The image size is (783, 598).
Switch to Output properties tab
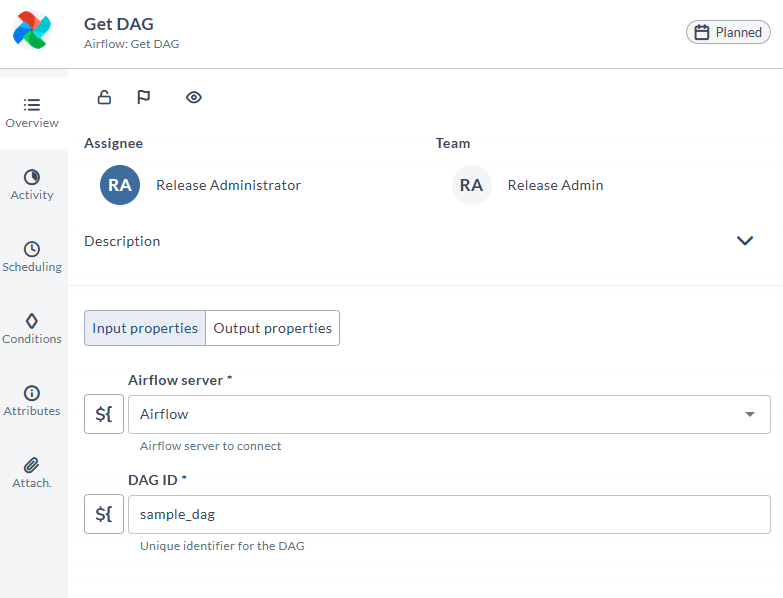pos(273,328)
